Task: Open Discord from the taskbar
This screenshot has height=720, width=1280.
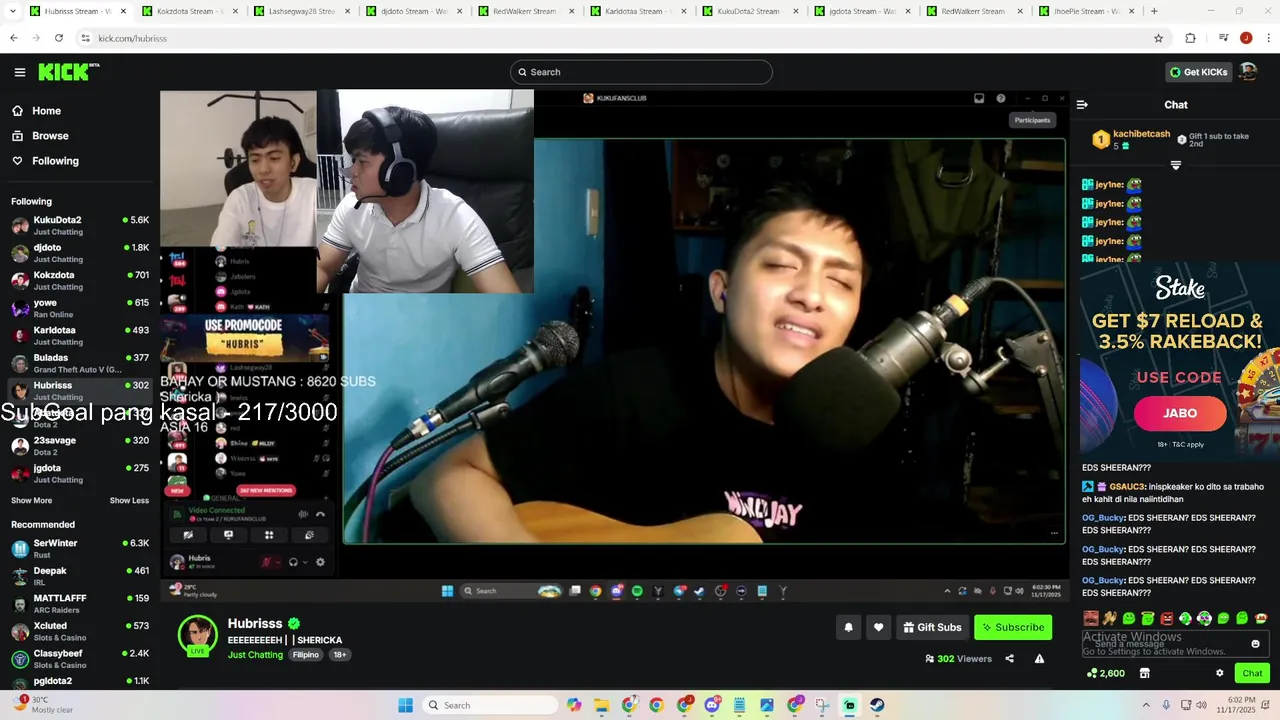Action: point(712,705)
